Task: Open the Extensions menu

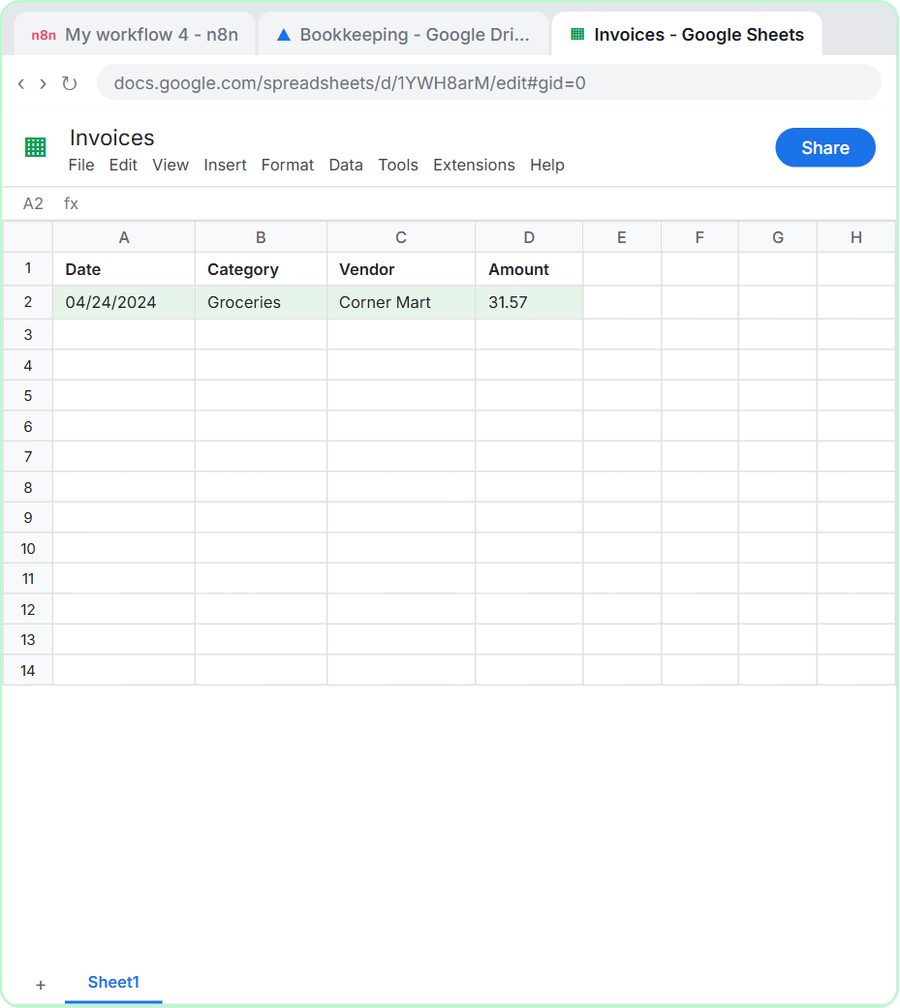Action: coord(474,165)
